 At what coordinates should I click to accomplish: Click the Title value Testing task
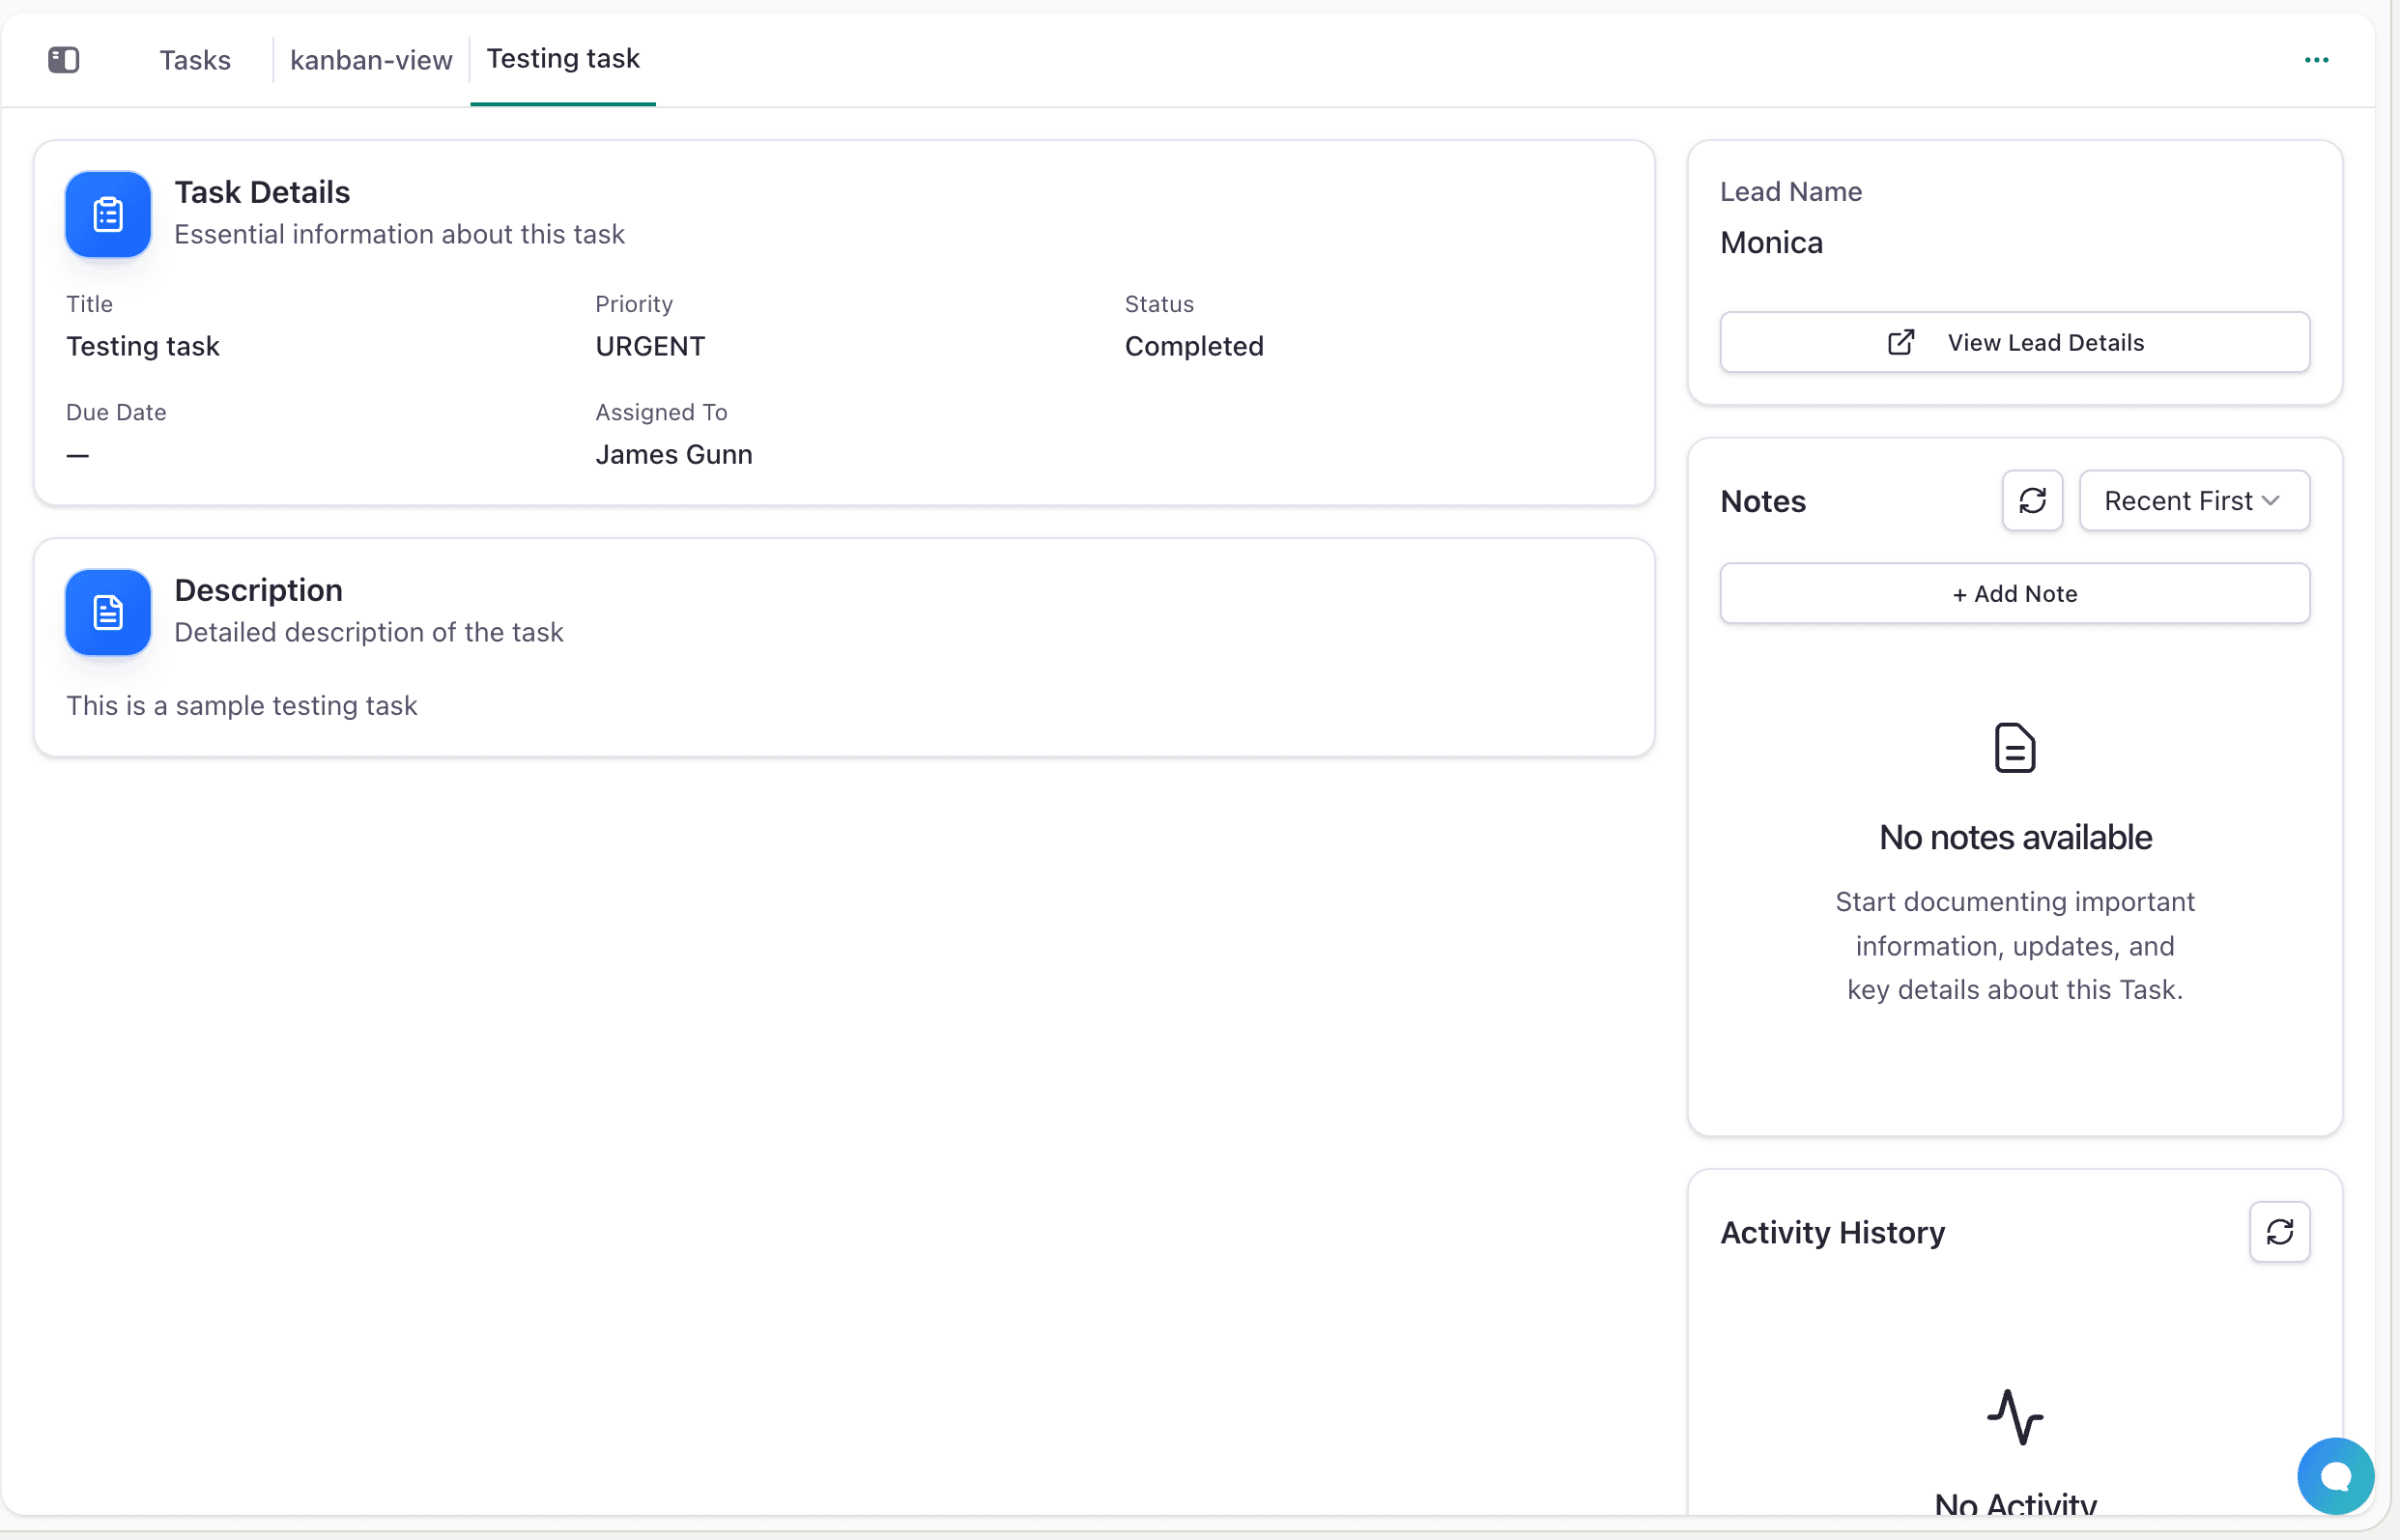pyautogui.click(x=142, y=346)
